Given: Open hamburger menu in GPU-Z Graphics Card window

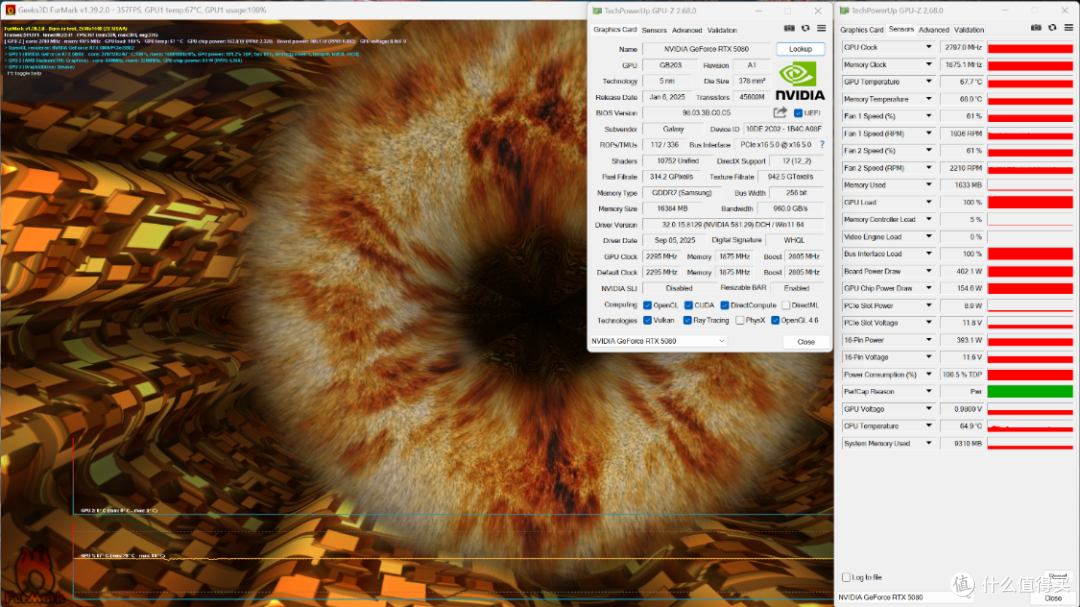Looking at the screenshot, I should [821, 28].
